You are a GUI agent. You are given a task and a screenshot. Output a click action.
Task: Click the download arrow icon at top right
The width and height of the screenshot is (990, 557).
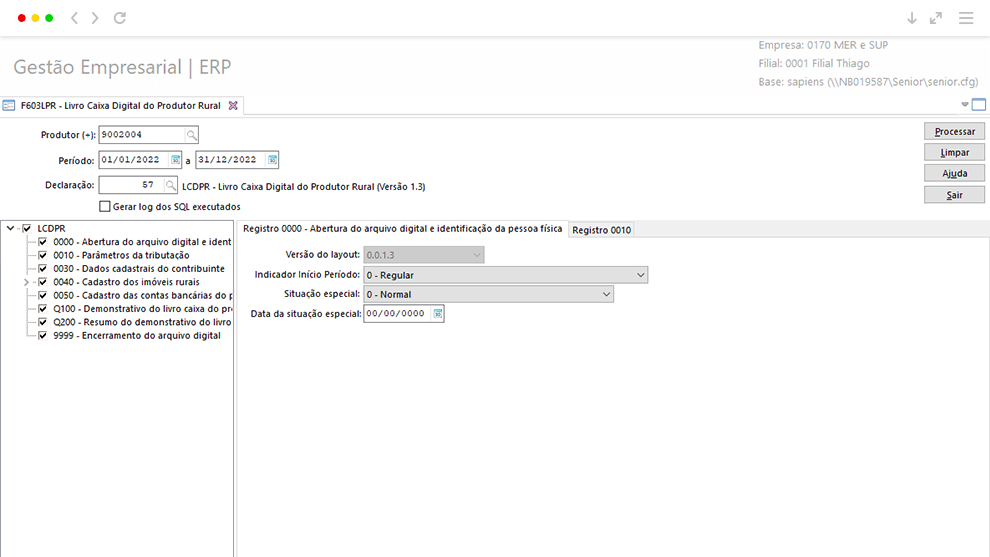pyautogui.click(x=912, y=18)
